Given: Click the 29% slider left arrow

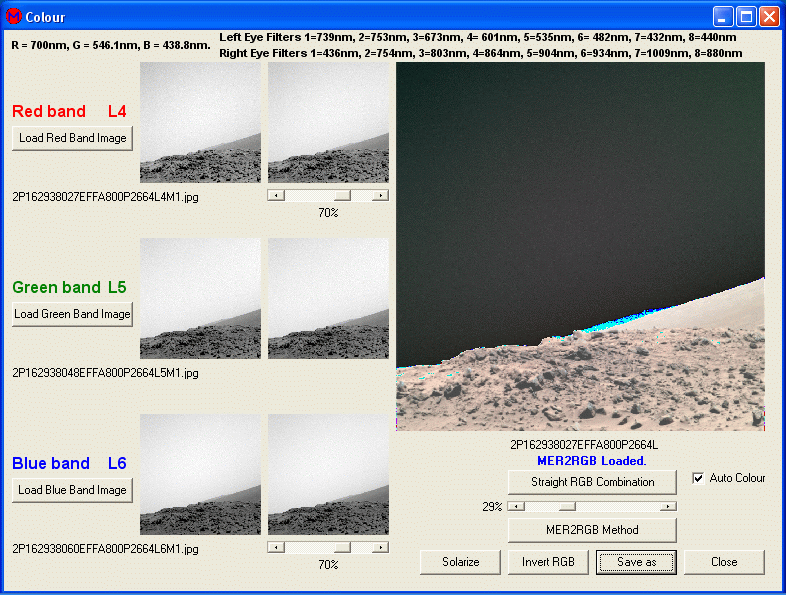Looking at the screenshot, I should pyautogui.click(x=516, y=507).
